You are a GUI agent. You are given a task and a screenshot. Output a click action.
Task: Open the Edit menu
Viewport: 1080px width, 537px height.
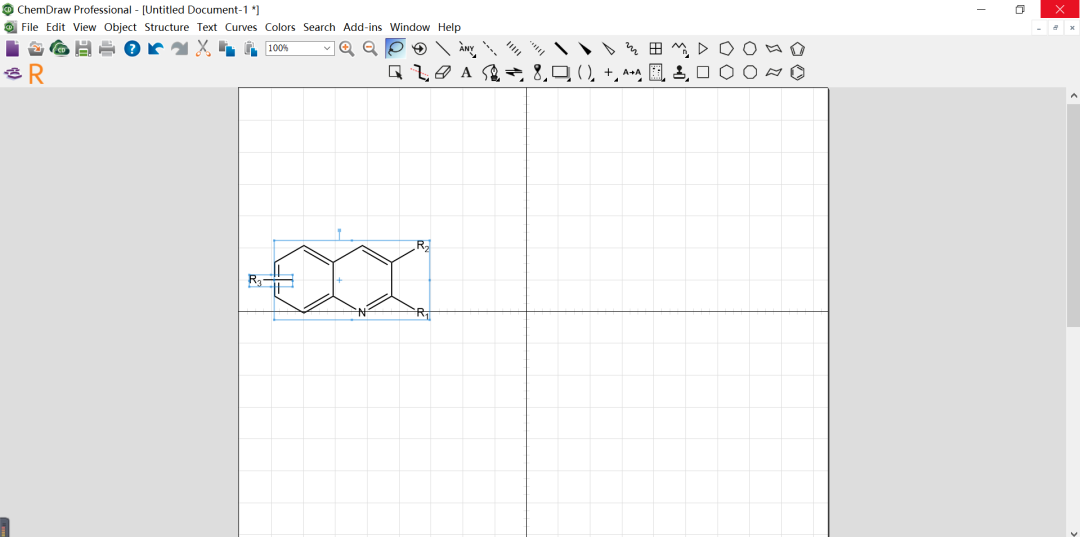pos(56,28)
